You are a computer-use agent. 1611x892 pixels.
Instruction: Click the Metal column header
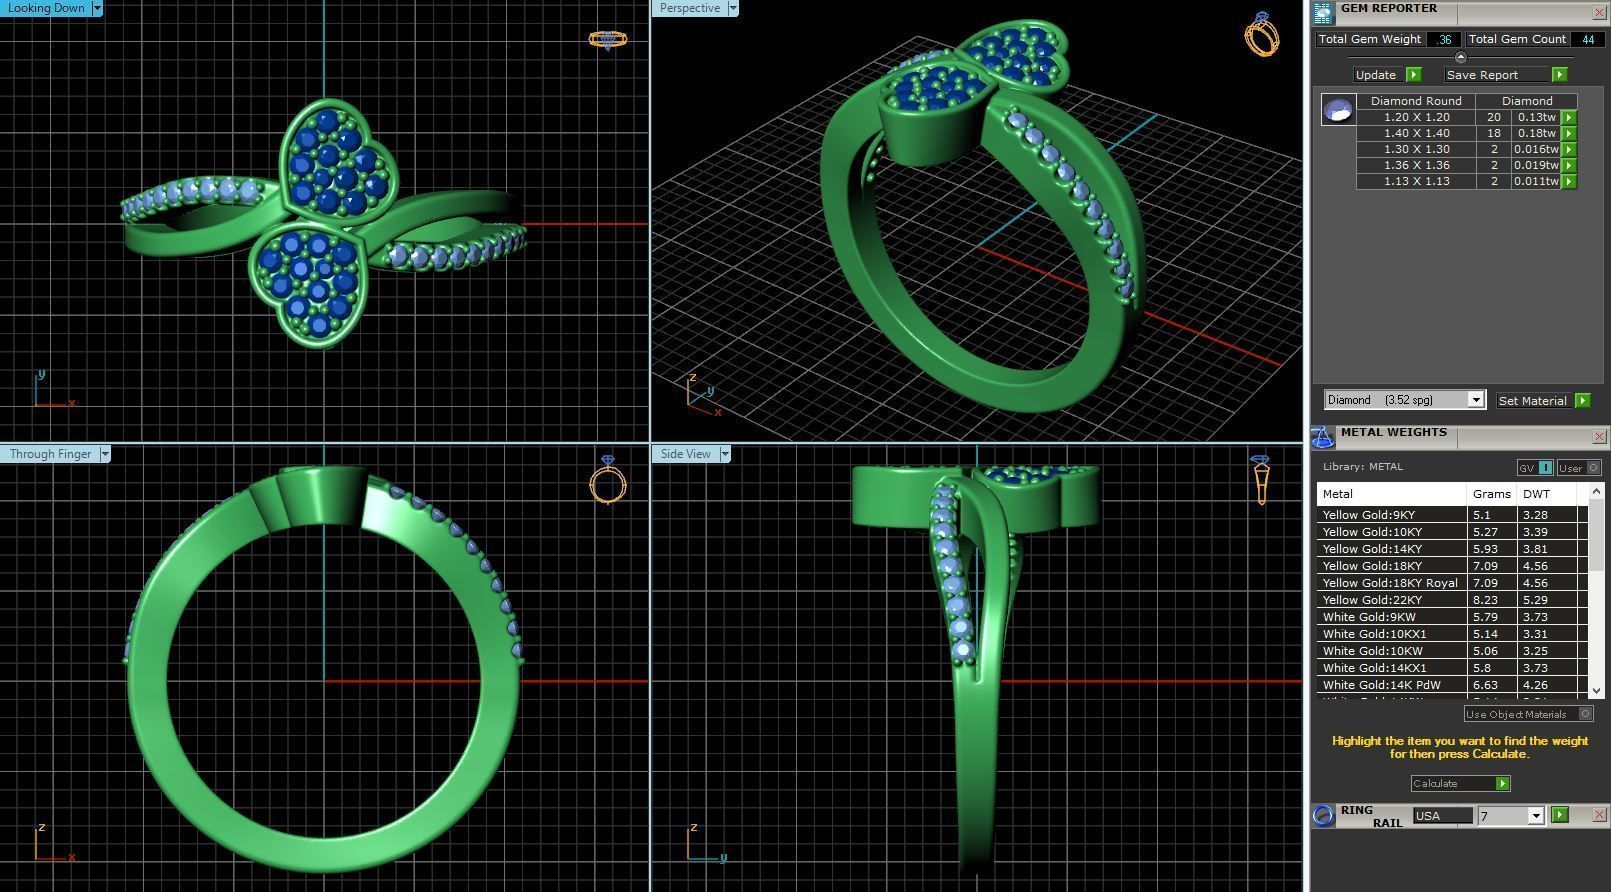[x=1391, y=494]
